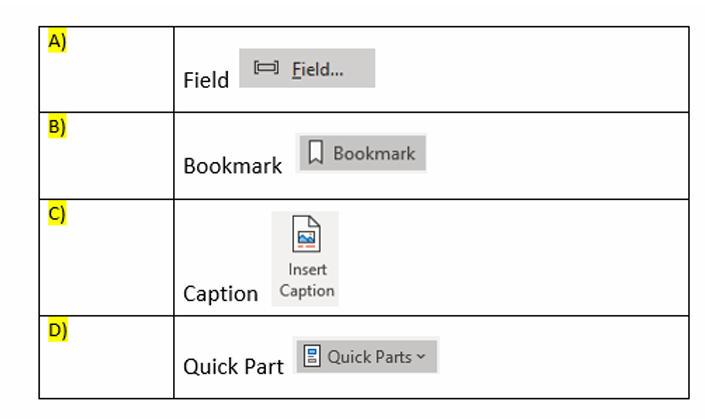Select the highlighted C) option label

pos(56,214)
